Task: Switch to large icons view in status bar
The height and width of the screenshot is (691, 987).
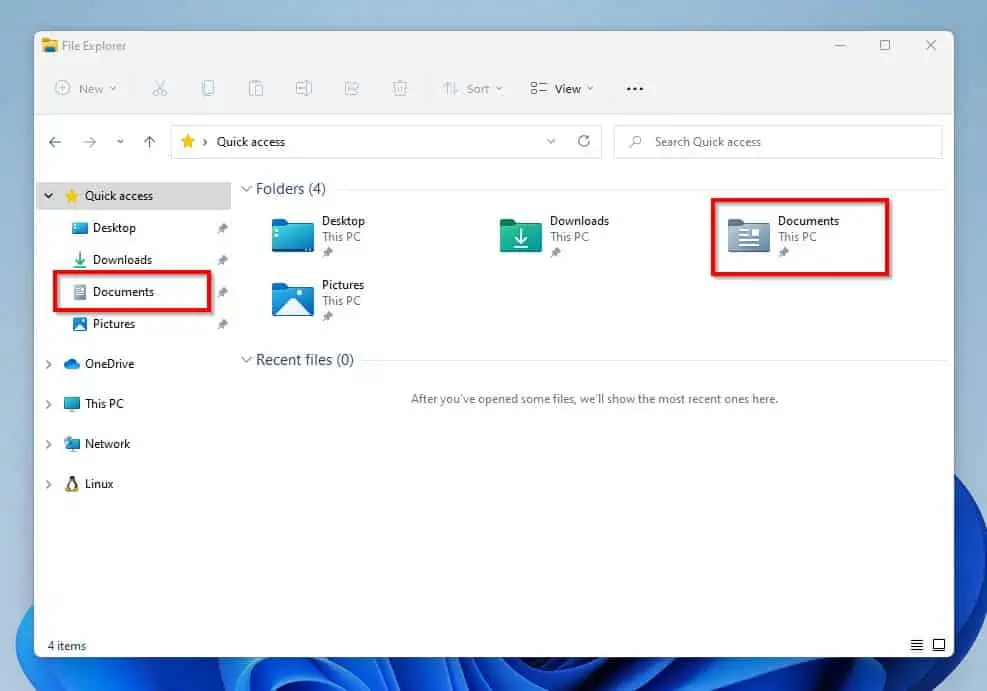Action: pyautogui.click(x=939, y=645)
